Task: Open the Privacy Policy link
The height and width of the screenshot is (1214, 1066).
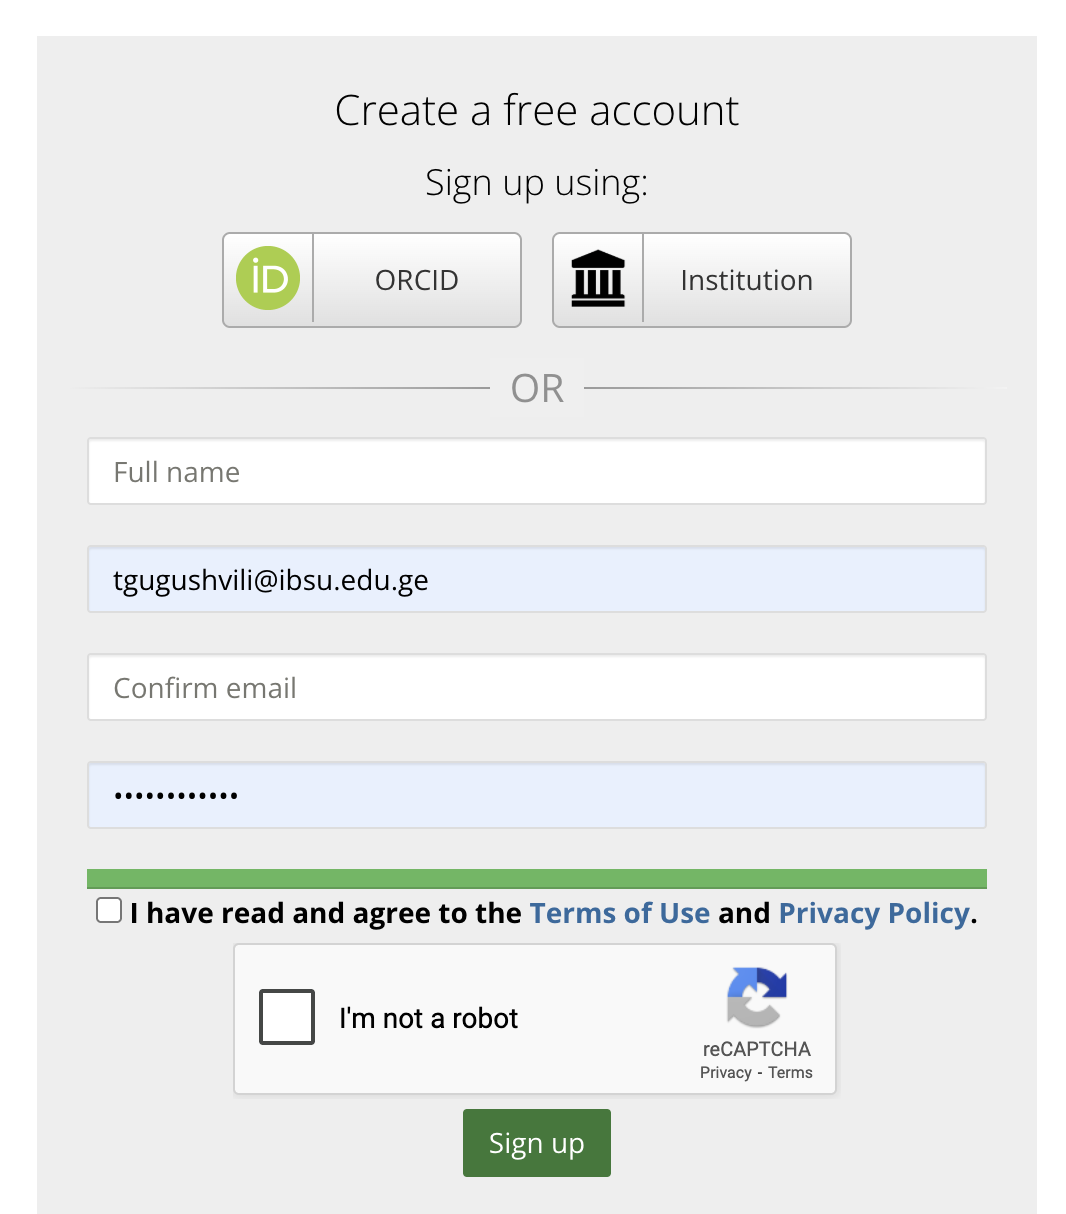Action: [x=874, y=913]
